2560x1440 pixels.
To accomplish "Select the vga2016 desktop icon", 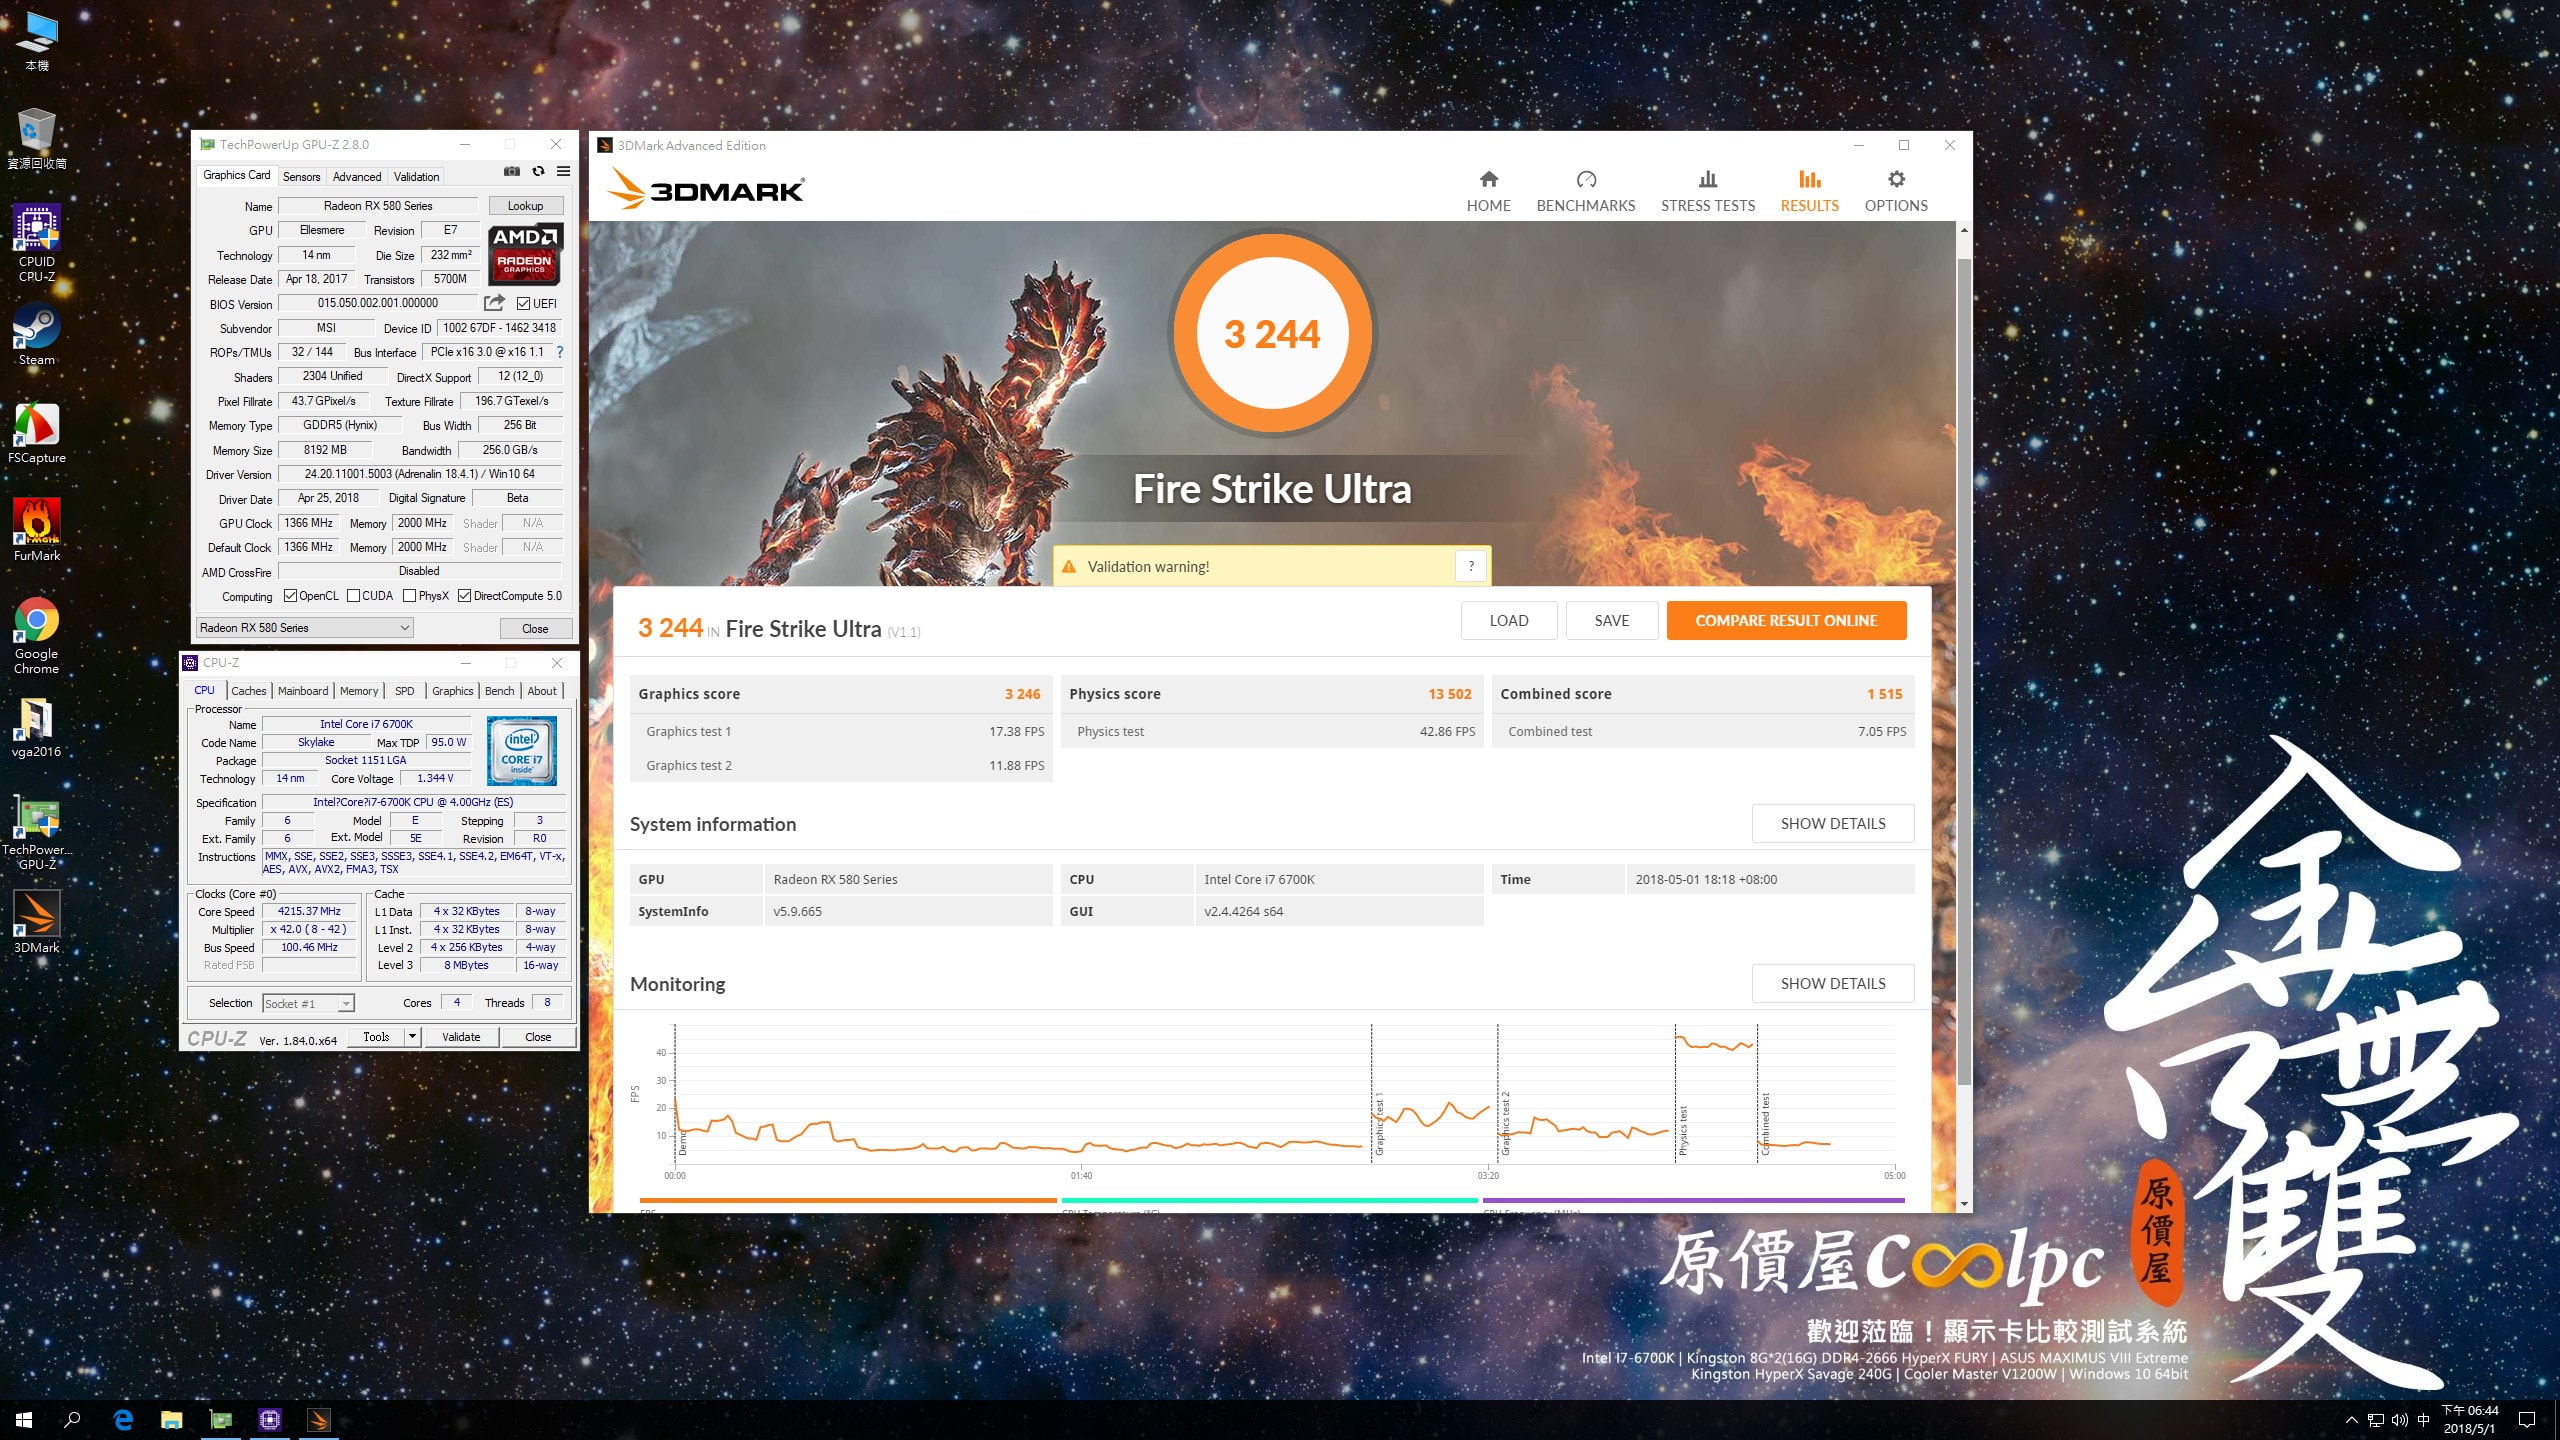I will [37, 727].
